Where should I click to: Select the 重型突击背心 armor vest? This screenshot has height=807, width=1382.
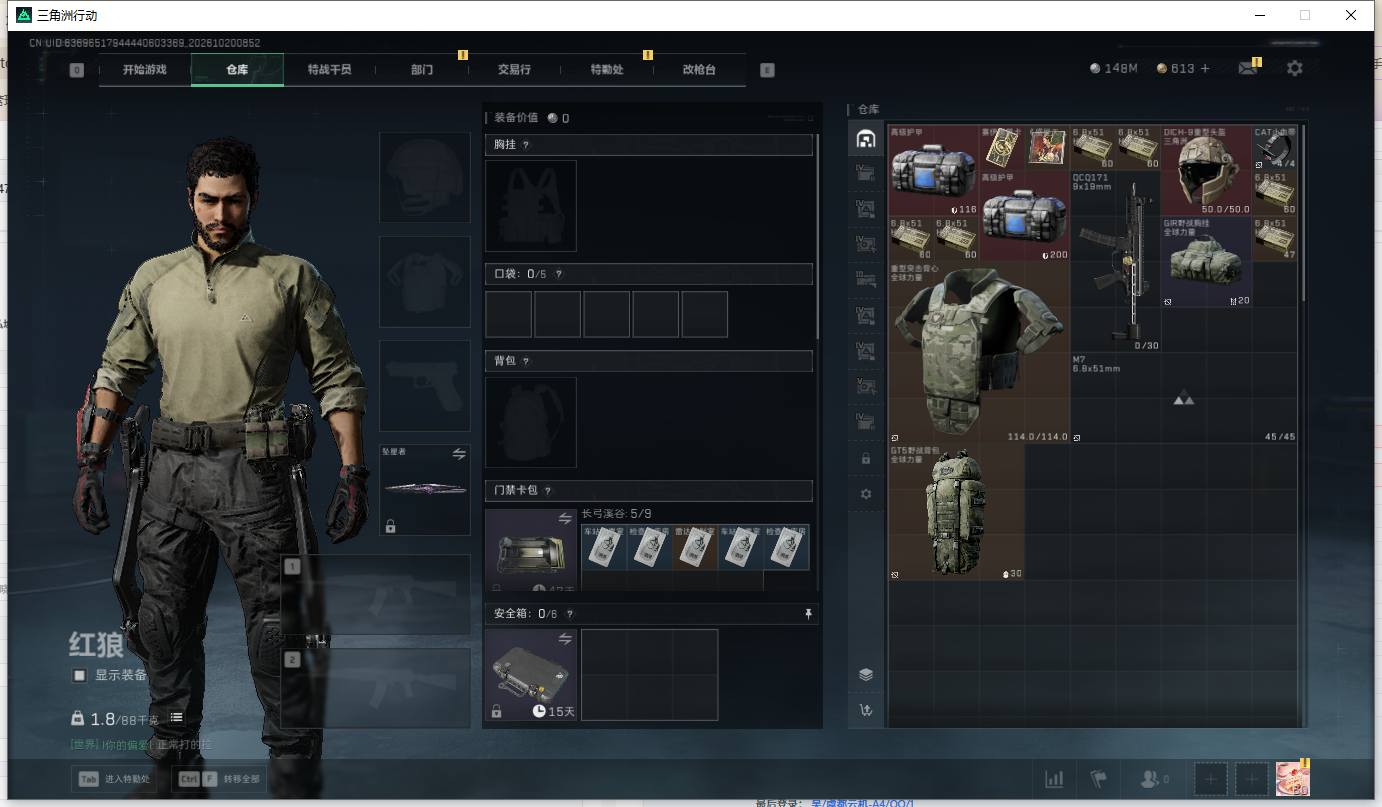click(x=979, y=352)
